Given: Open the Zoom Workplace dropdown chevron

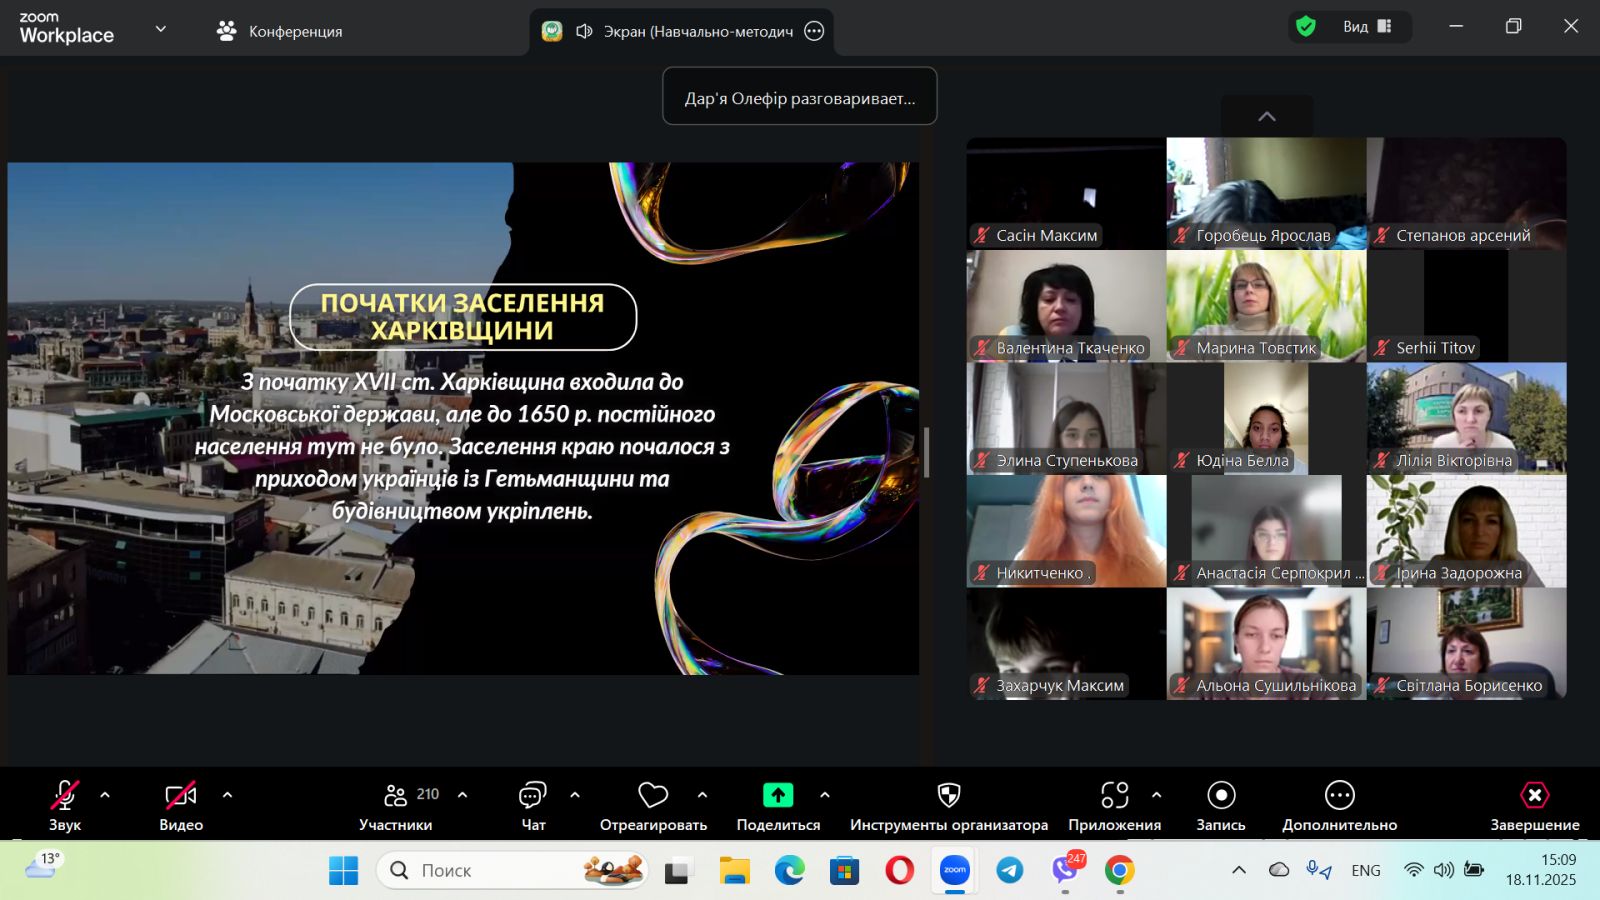Looking at the screenshot, I should click(160, 29).
